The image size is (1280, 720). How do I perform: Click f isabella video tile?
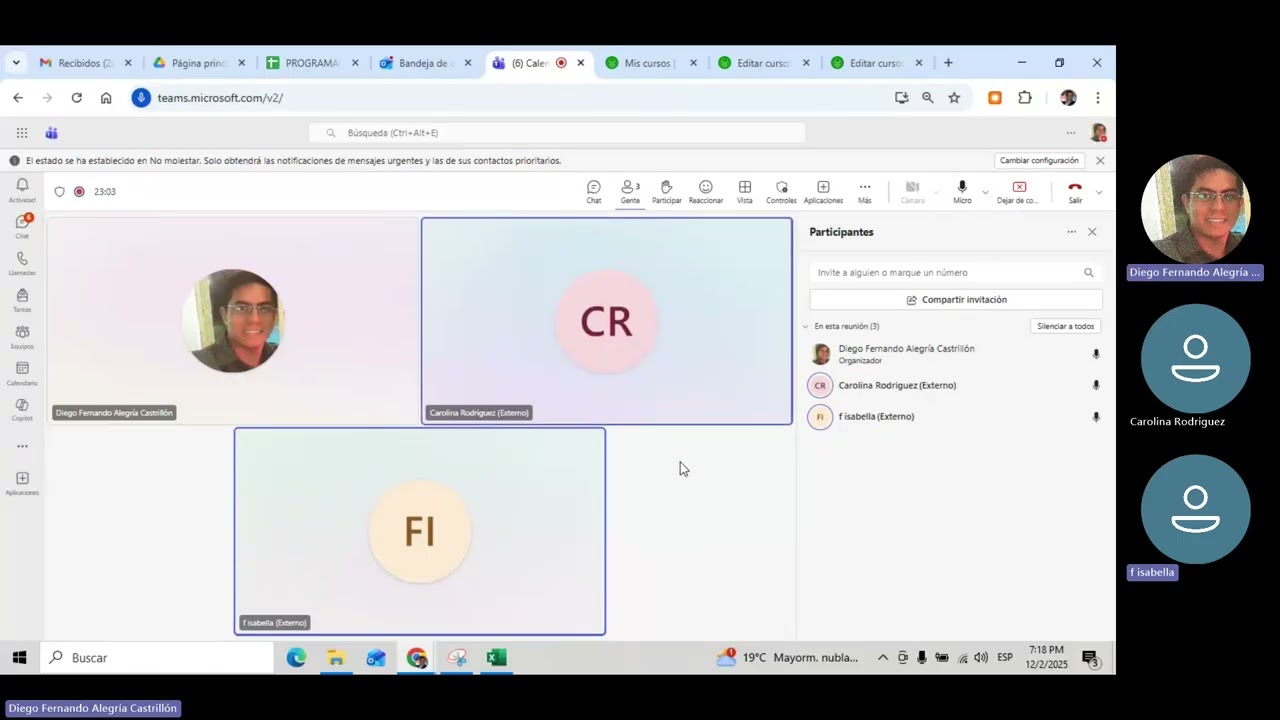[420, 531]
